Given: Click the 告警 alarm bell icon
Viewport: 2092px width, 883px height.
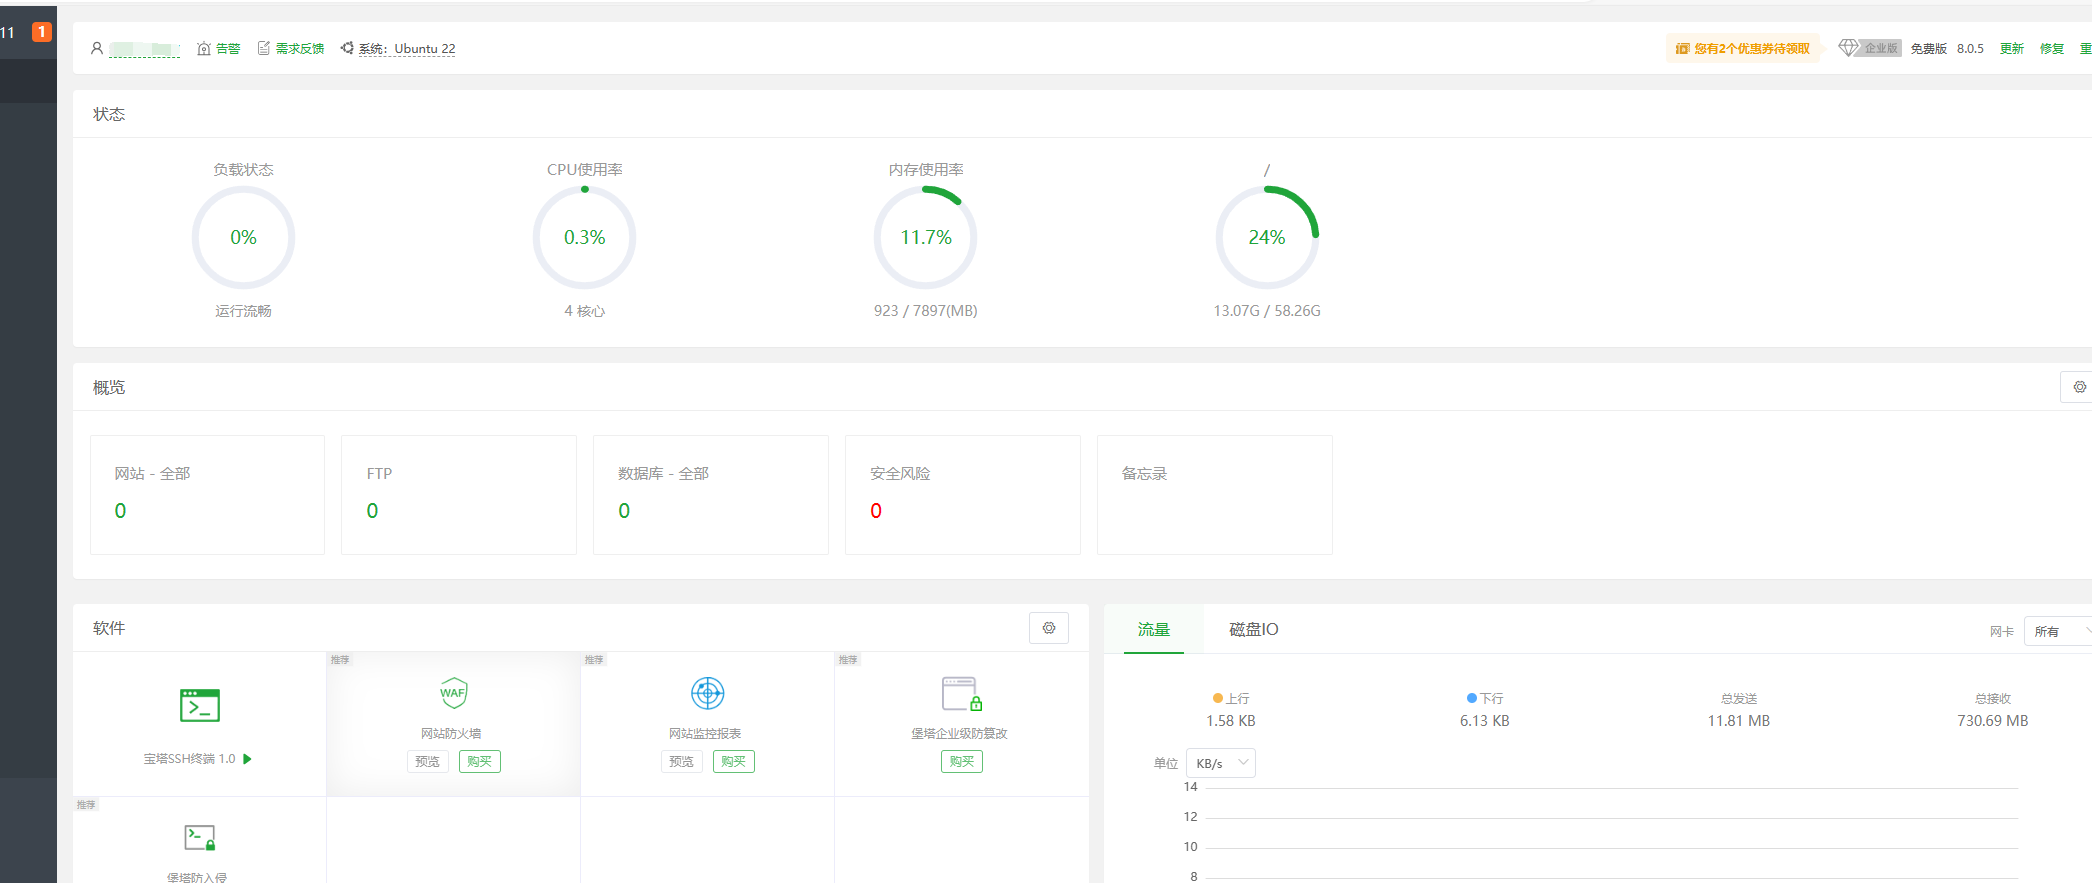Looking at the screenshot, I should pyautogui.click(x=204, y=48).
